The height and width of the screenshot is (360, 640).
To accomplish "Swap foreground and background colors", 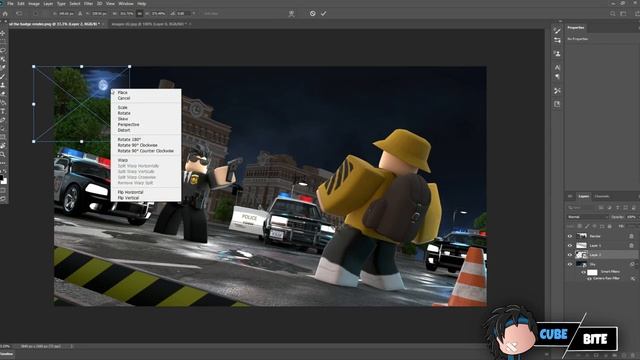I will pos(5,172).
